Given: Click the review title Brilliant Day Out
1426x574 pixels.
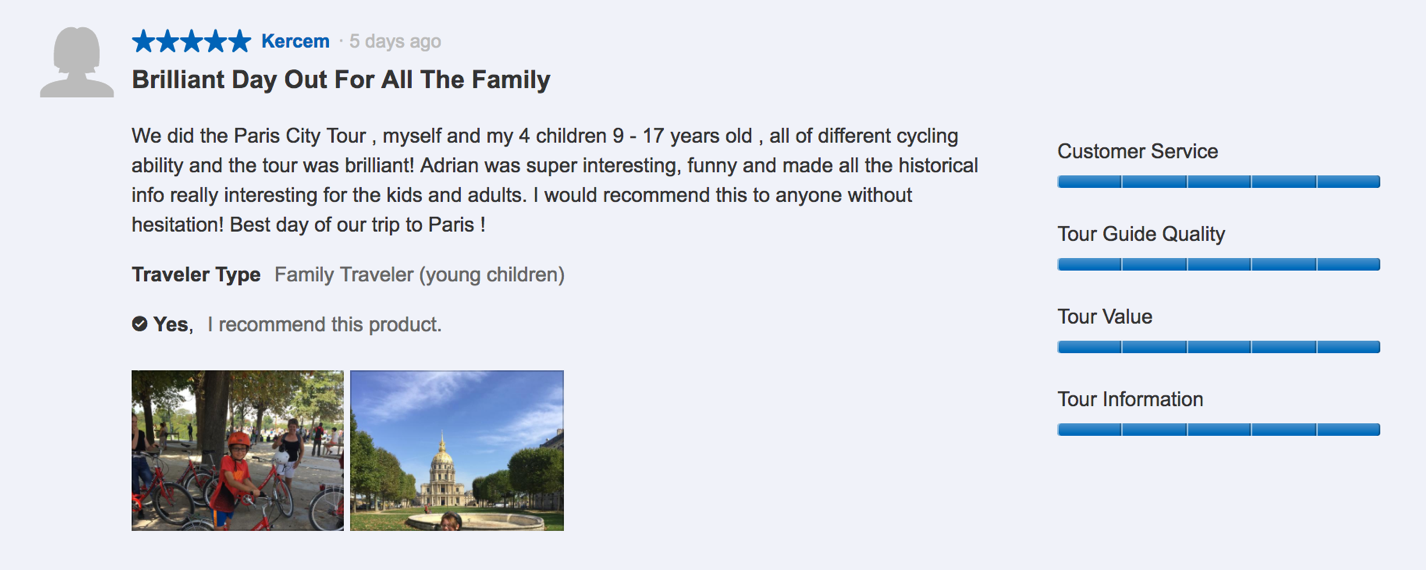Looking at the screenshot, I should [x=341, y=80].
